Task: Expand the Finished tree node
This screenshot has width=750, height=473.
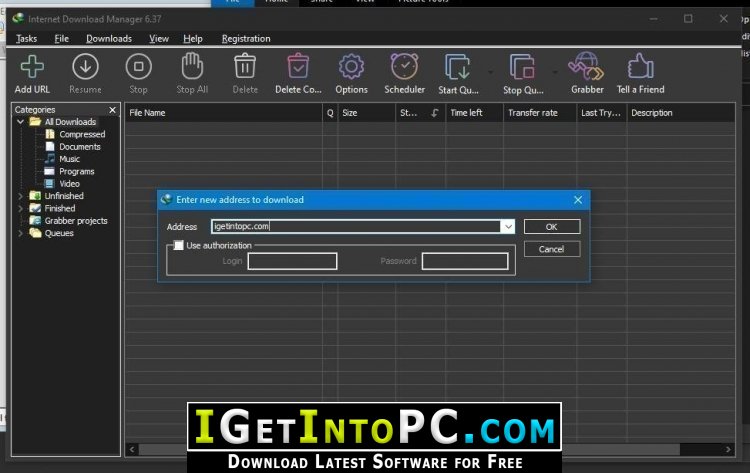Action: pos(21,209)
